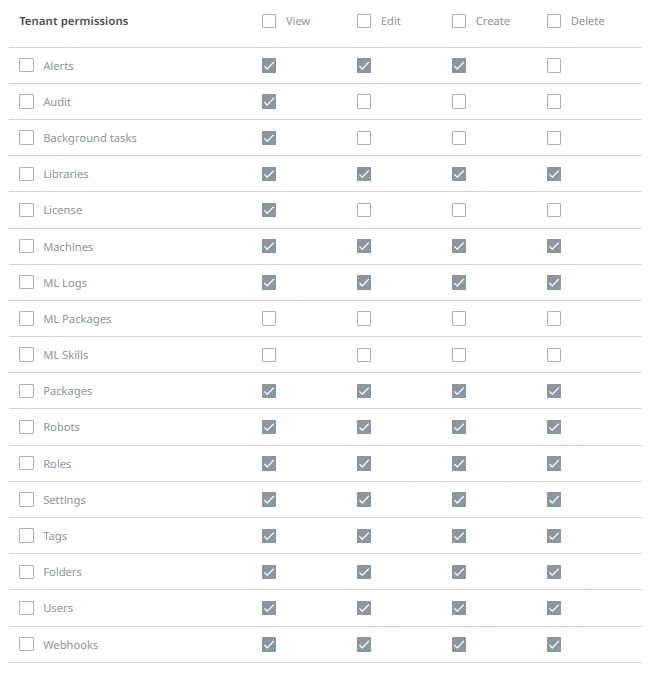Uncheck Edit permission for Machines
The height and width of the screenshot is (673, 650).
click(x=364, y=246)
